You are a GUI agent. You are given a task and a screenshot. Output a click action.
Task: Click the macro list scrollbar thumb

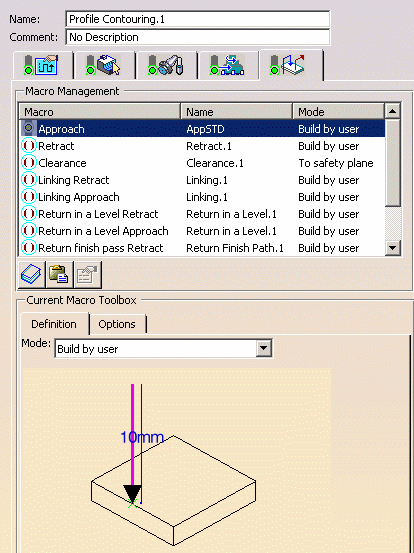(x=392, y=163)
